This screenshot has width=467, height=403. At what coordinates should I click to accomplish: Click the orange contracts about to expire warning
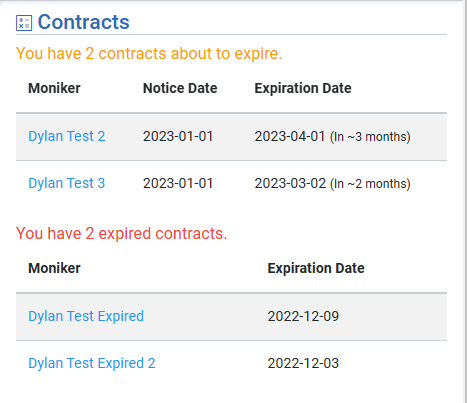(x=149, y=54)
